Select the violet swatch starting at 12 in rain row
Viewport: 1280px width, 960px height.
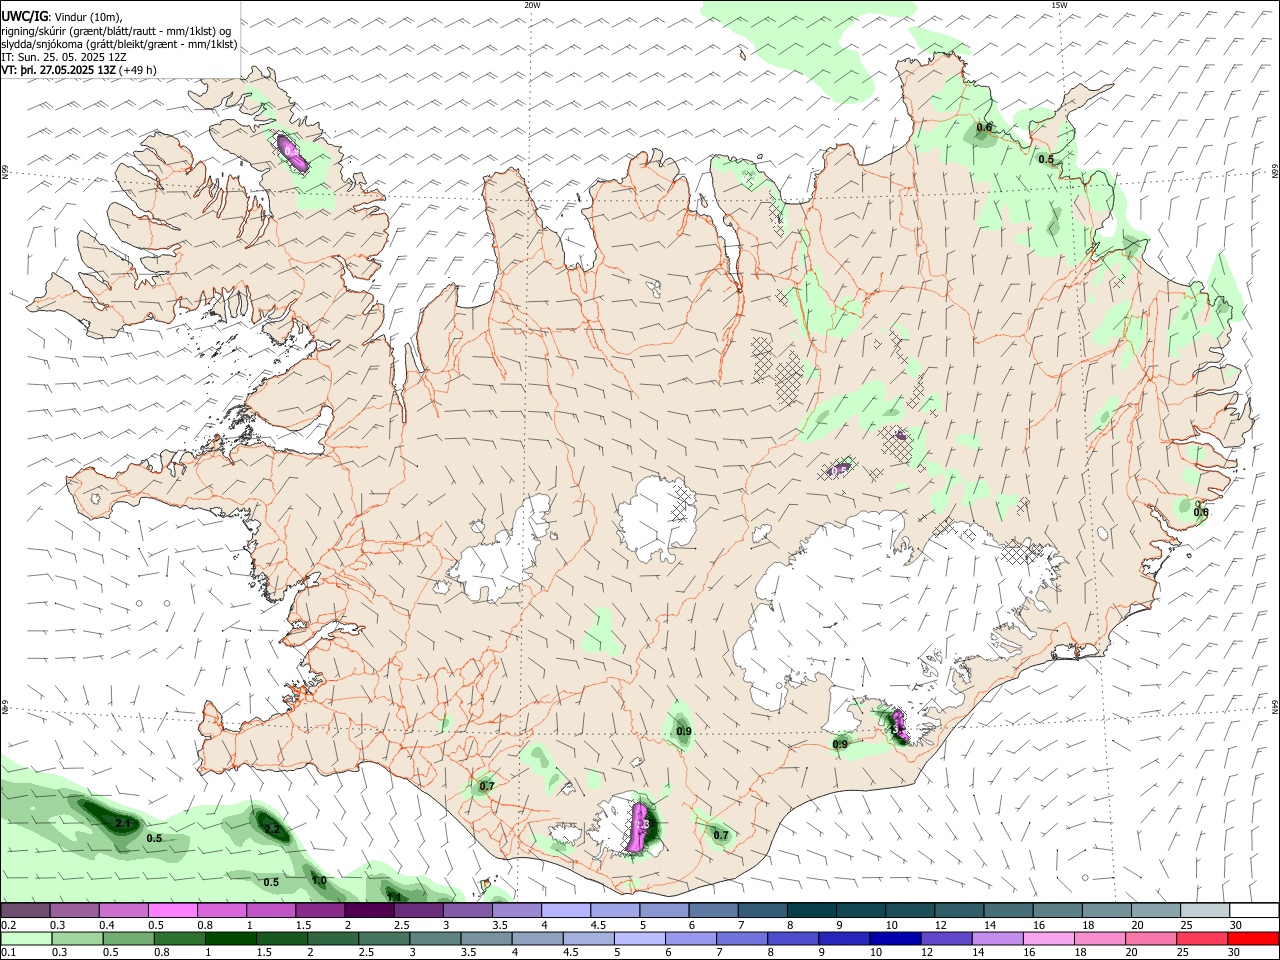click(x=947, y=939)
